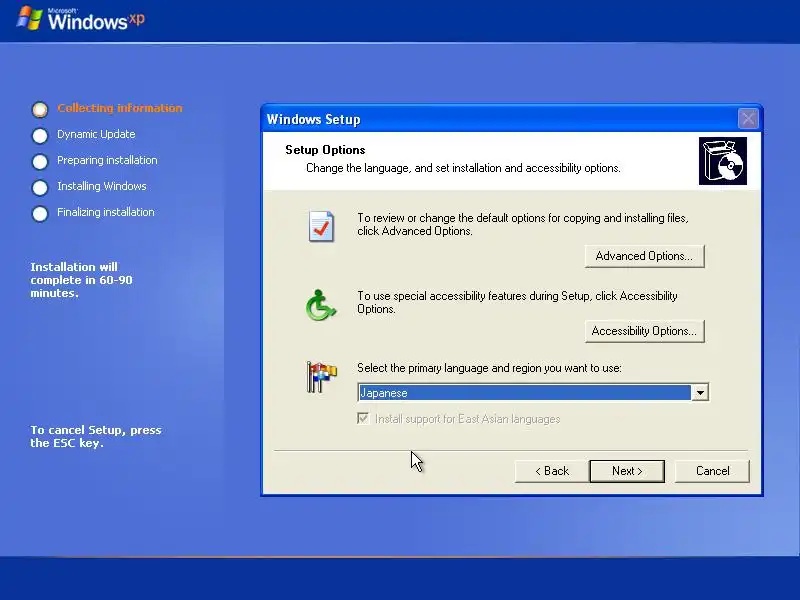800x600 pixels.
Task: Return to previous page with Back
Action: (552, 471)
